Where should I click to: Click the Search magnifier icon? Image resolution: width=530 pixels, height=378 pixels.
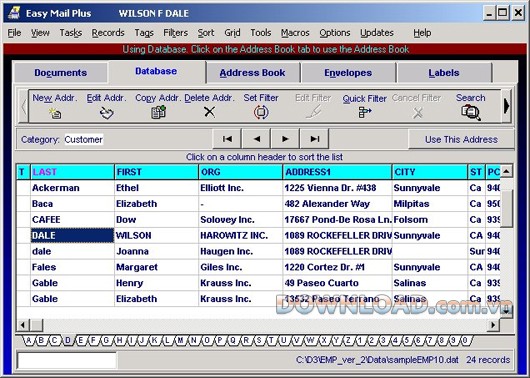[471, 113]
